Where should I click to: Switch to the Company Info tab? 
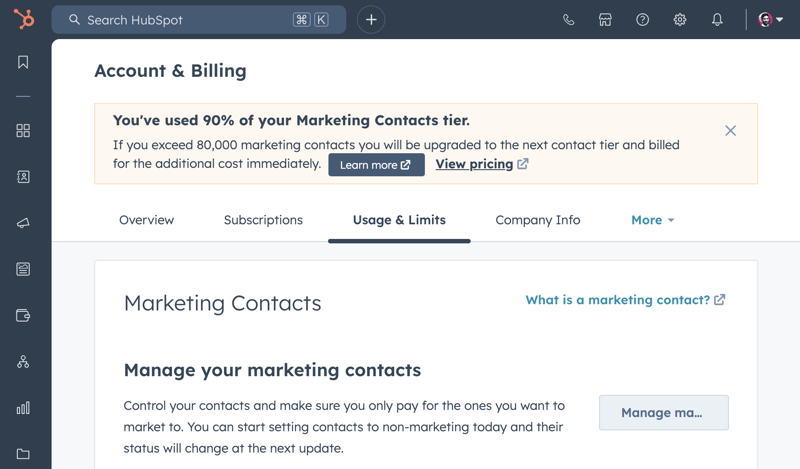(538, 220)
